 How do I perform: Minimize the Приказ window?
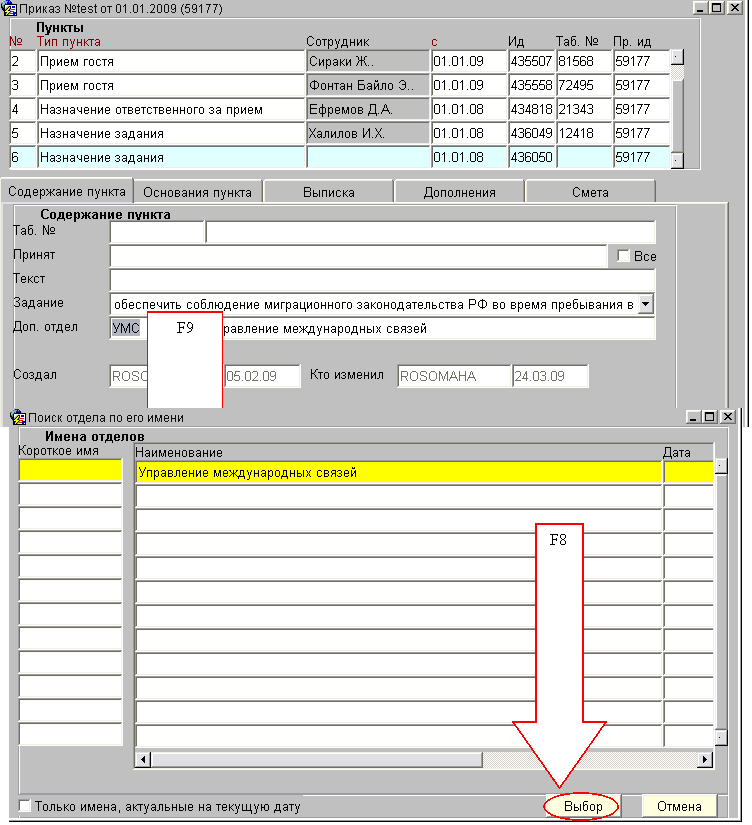[700, 8]
